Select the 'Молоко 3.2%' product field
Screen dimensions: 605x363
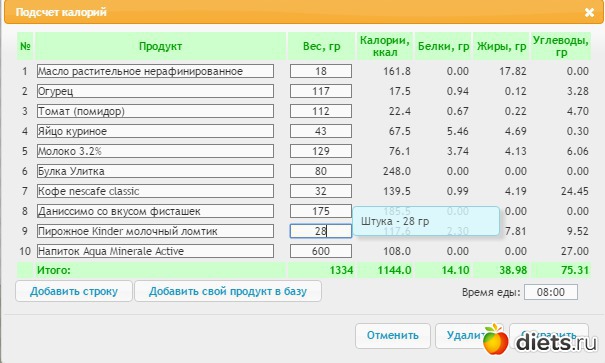[155, 151]
